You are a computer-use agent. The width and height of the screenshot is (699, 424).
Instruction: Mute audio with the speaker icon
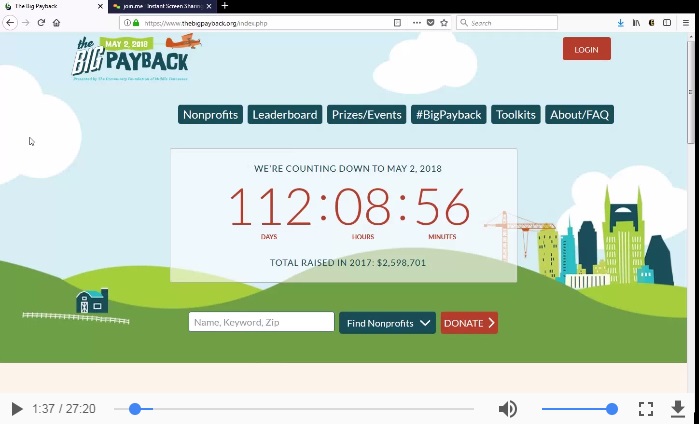(x=508, y=408)
